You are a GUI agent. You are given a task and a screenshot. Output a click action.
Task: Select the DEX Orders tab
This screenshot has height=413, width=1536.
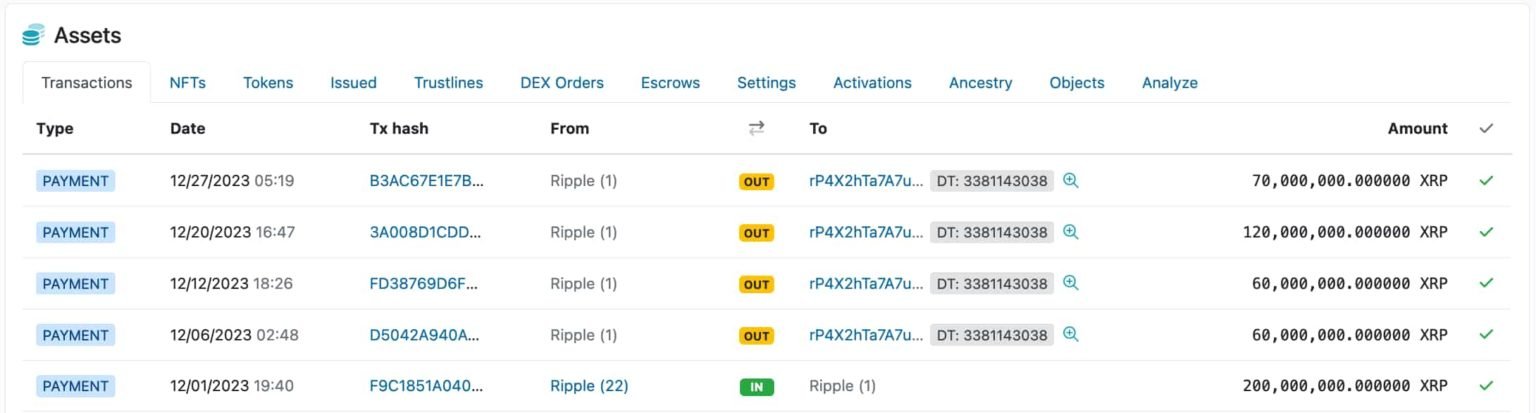point(562,83)
